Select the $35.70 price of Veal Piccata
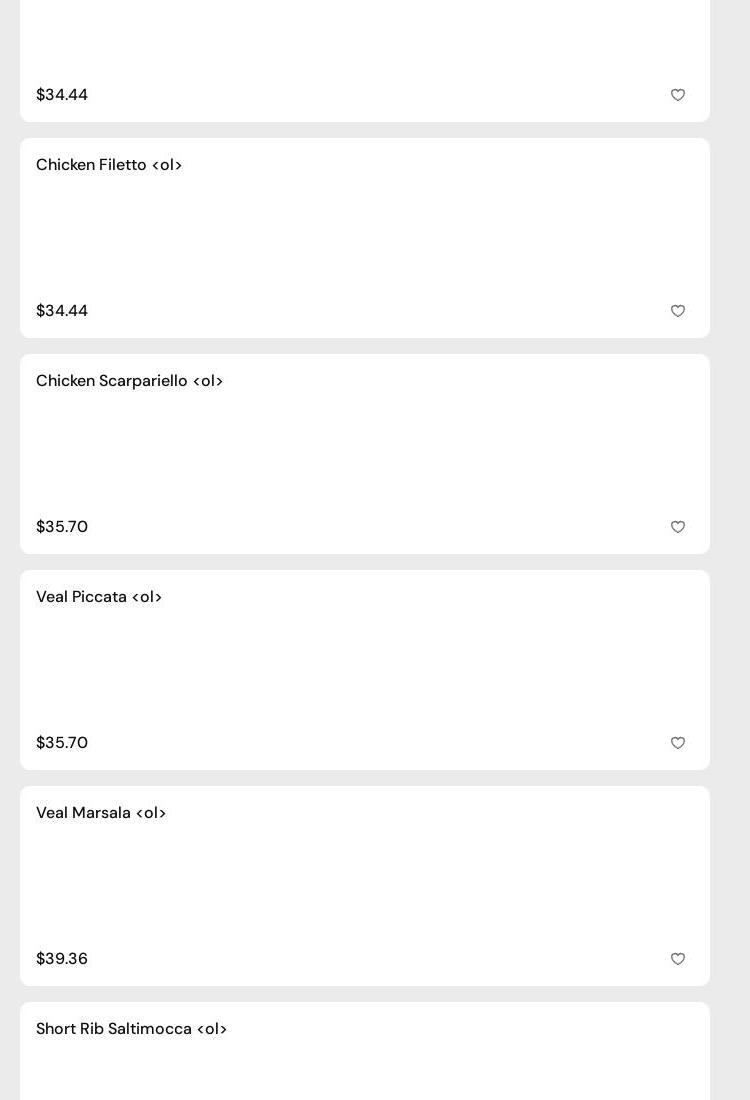The image size is (750, 1100). [62, 743]
